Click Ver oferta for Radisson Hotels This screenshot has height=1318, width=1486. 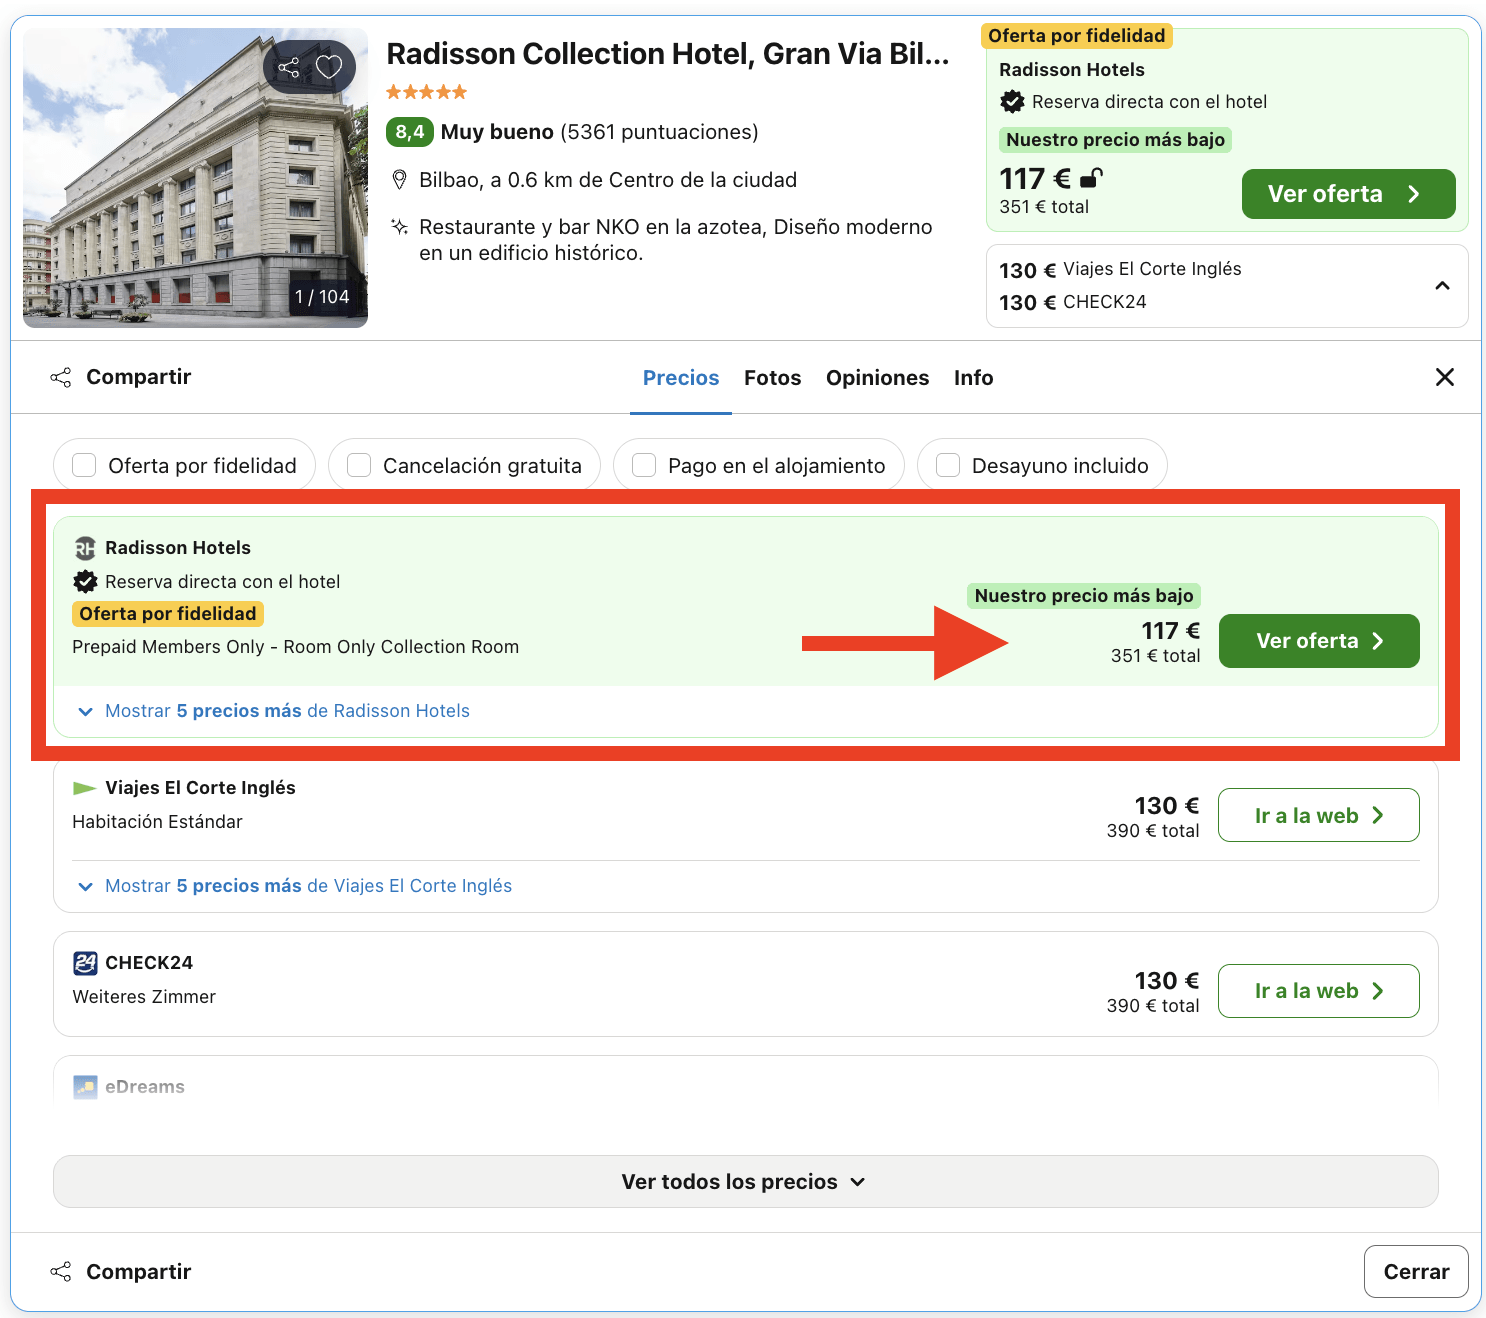(x=1318, y=641)
